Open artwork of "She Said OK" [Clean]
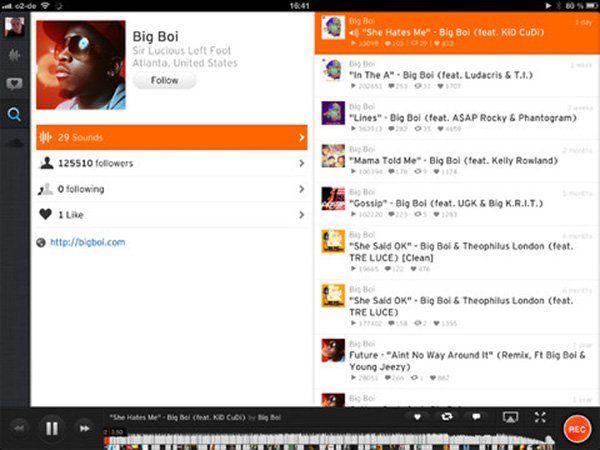Screen dimensions: 600x450 coord(333,241)
